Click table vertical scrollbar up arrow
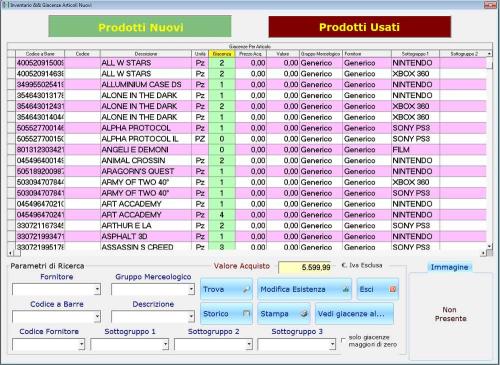This screenshot has width=500, height=365. (489, 54)
